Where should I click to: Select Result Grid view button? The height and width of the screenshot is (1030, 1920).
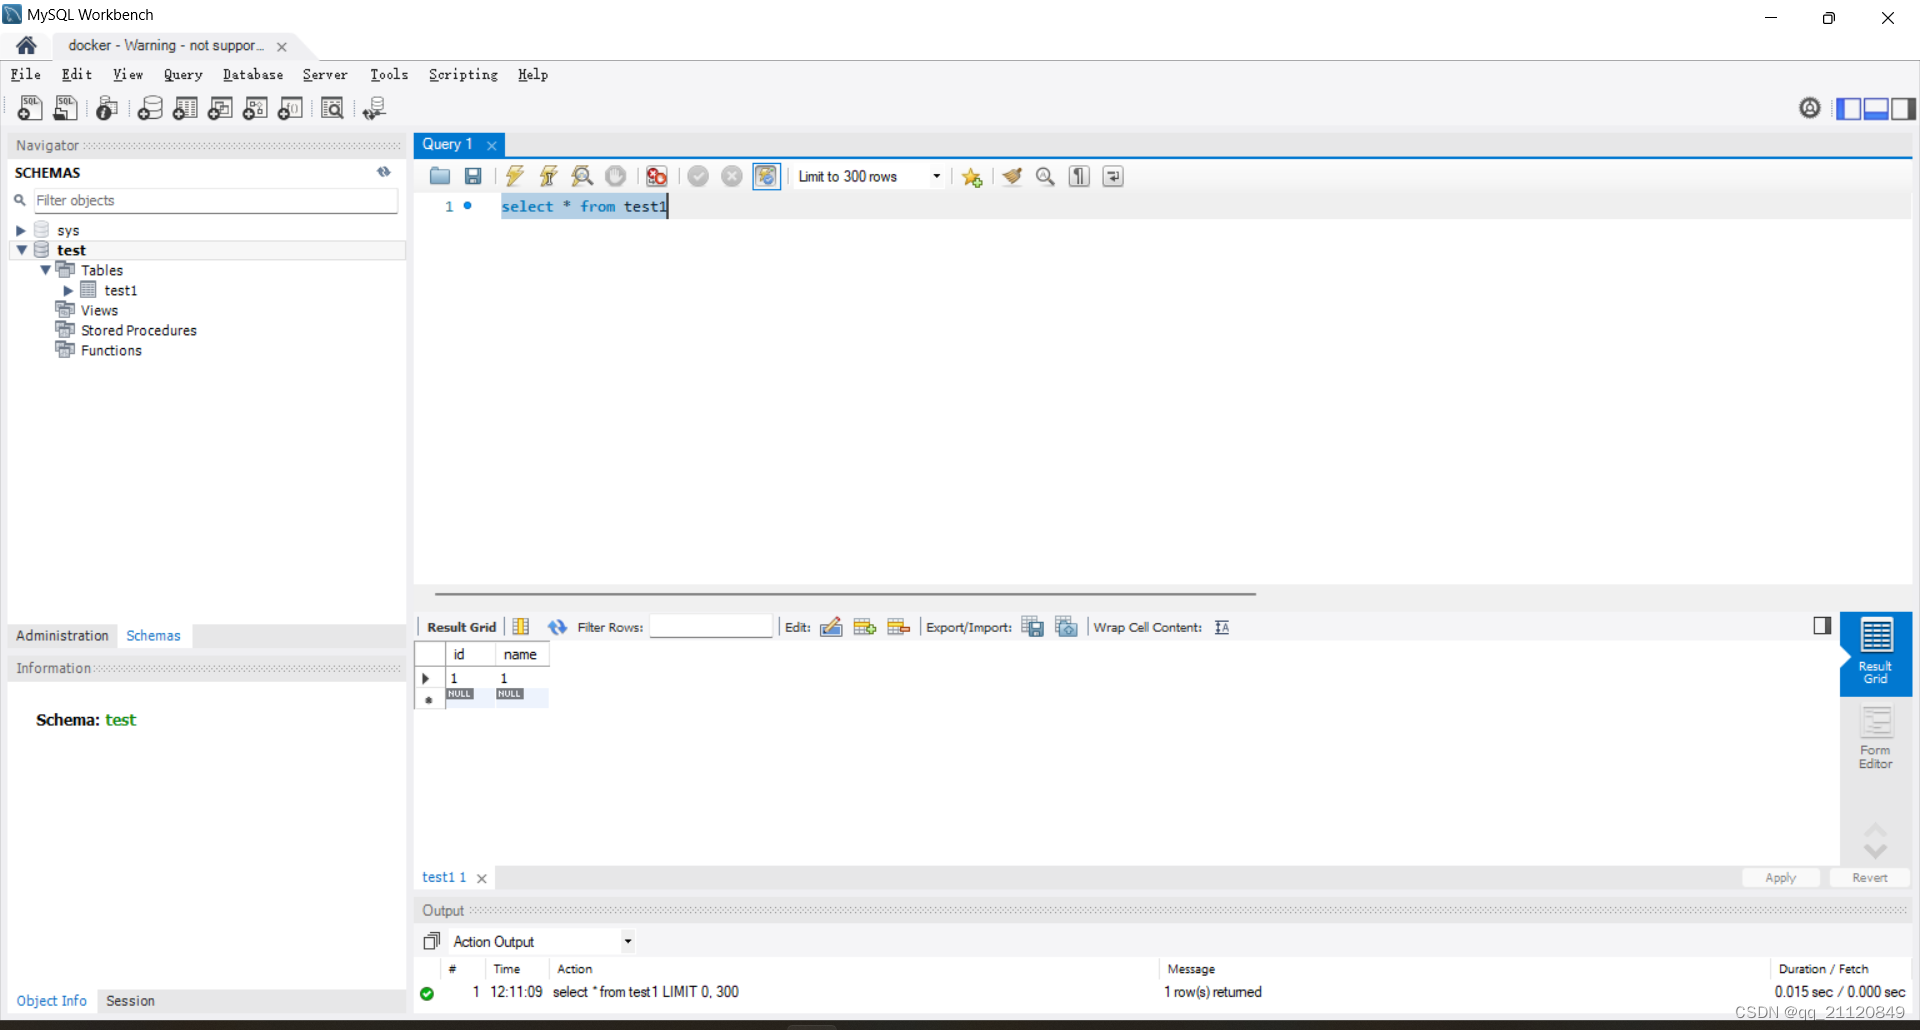pos(1876,652)
